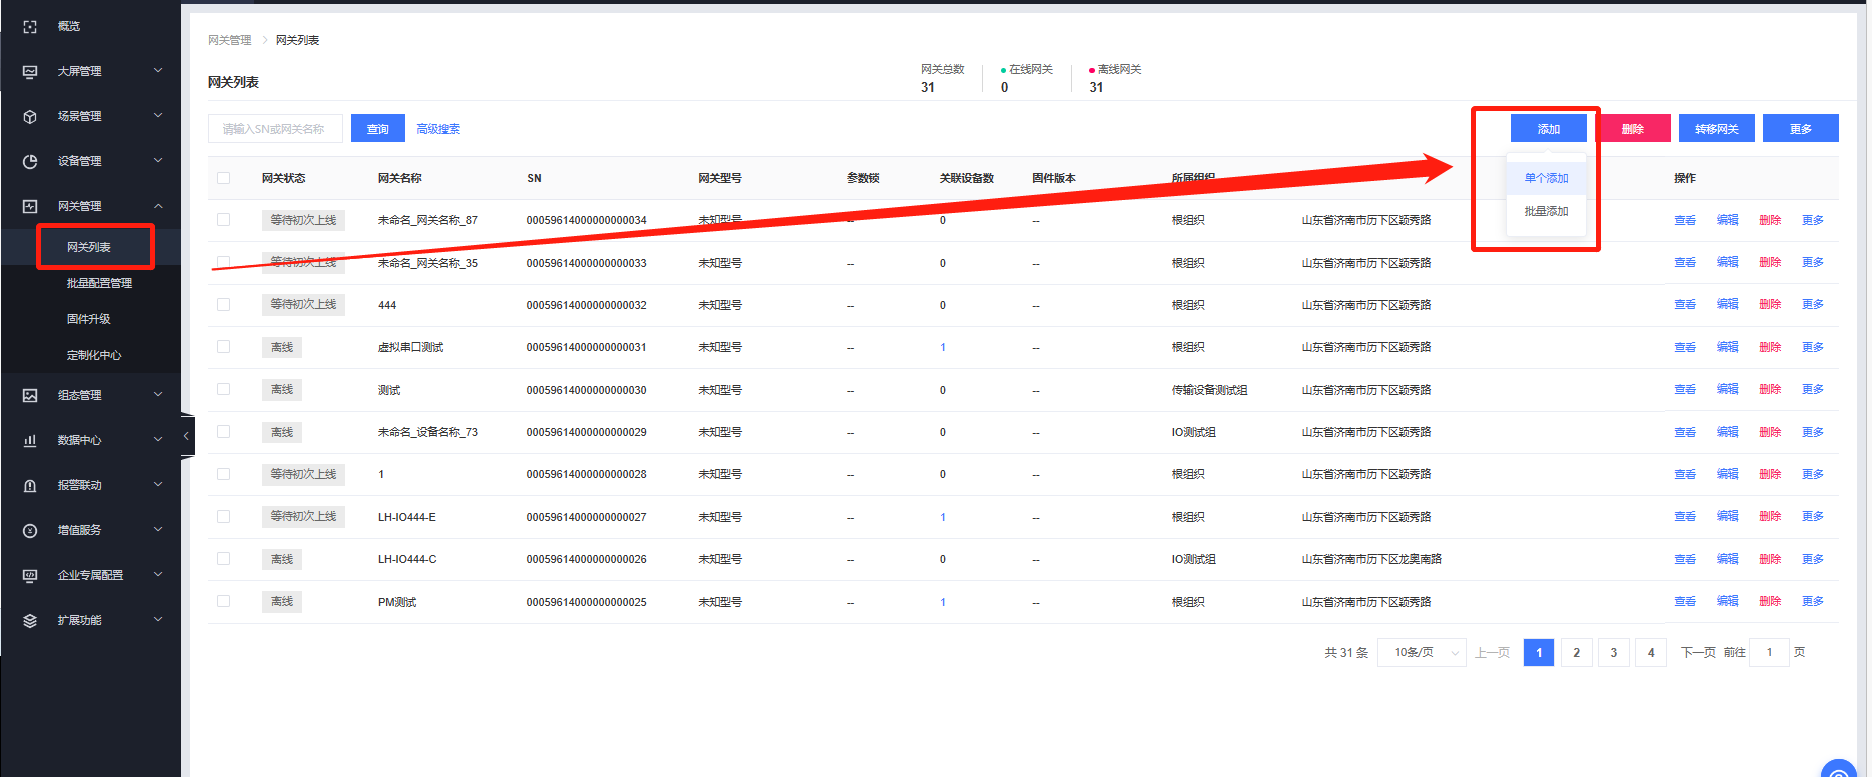Screen dimensions: 1872x777
Task: Collapse the sidebar with the arrow handle
Action: click(186, 436)
